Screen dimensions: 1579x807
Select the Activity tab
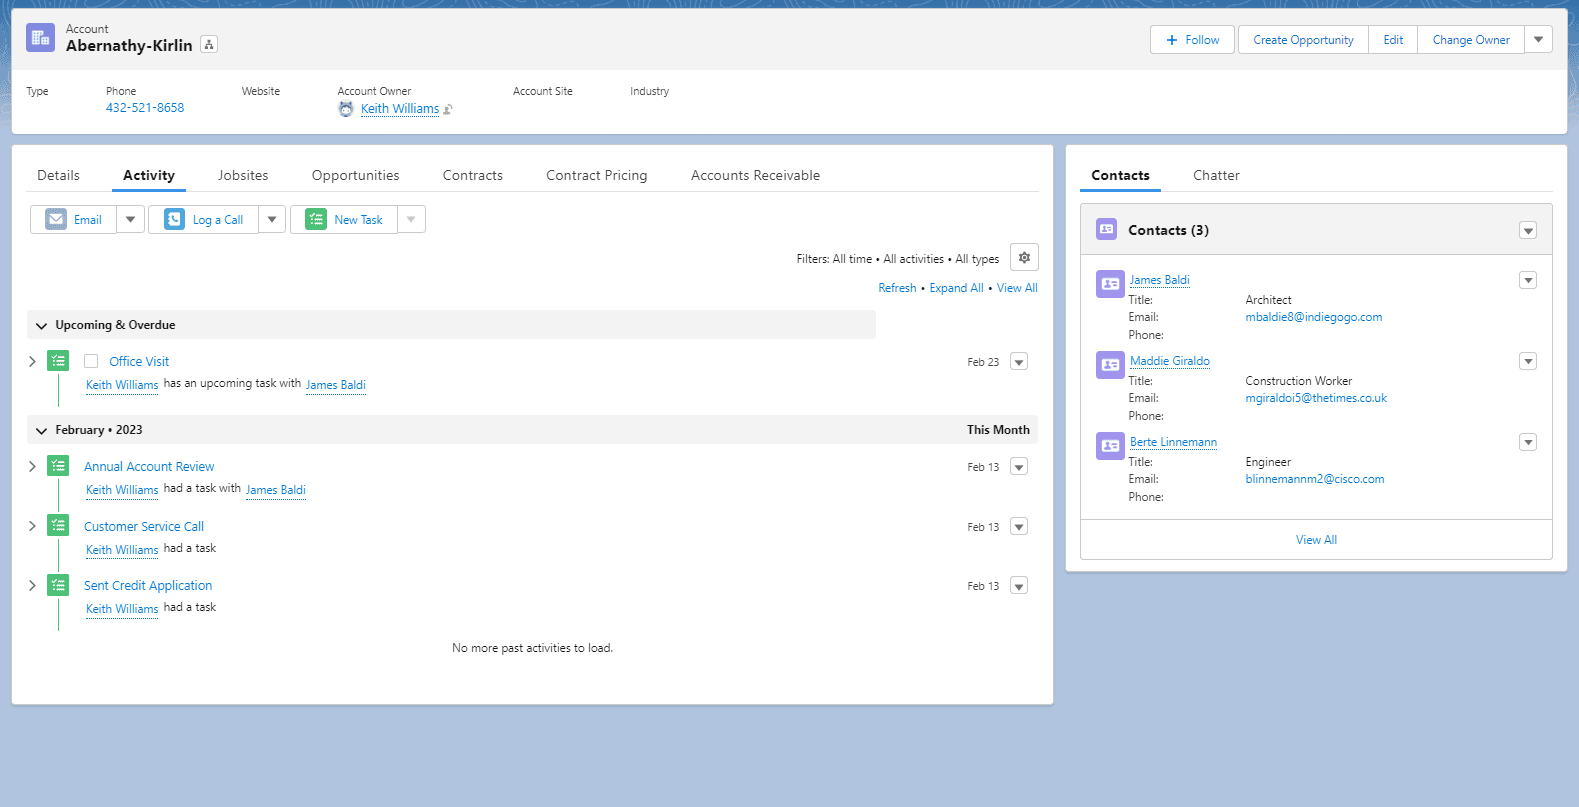[149, 175]
